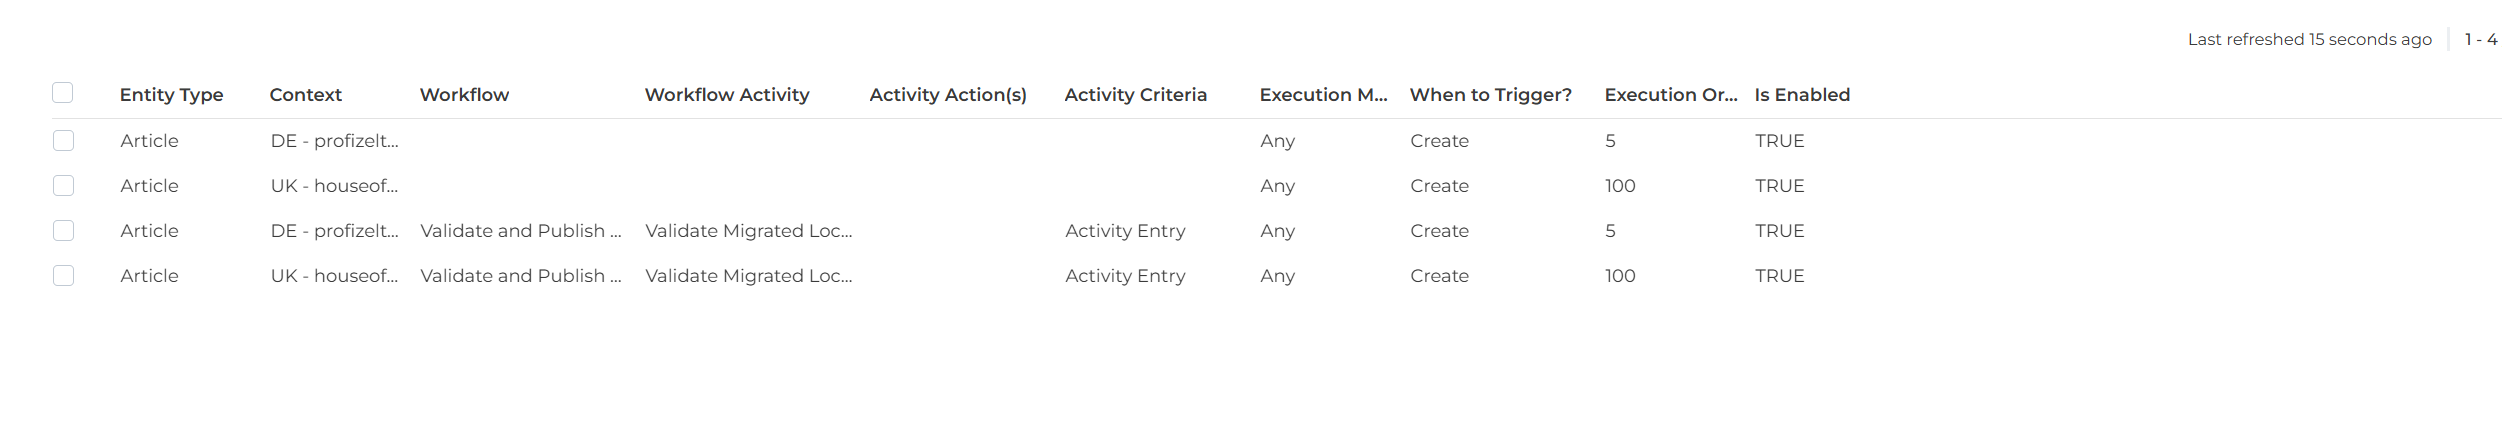This screenshot has width=2502, height=445.
Task: Click the When to Trigger? column header
Action: [x=1490, y=95]
